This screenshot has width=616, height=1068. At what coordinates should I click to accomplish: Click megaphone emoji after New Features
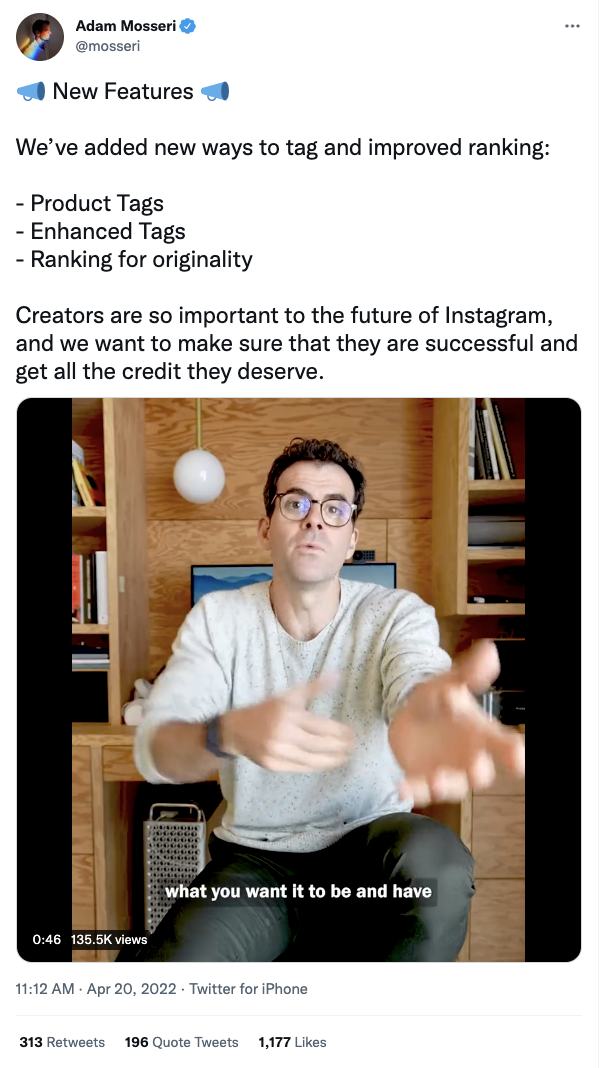[215, 91]
